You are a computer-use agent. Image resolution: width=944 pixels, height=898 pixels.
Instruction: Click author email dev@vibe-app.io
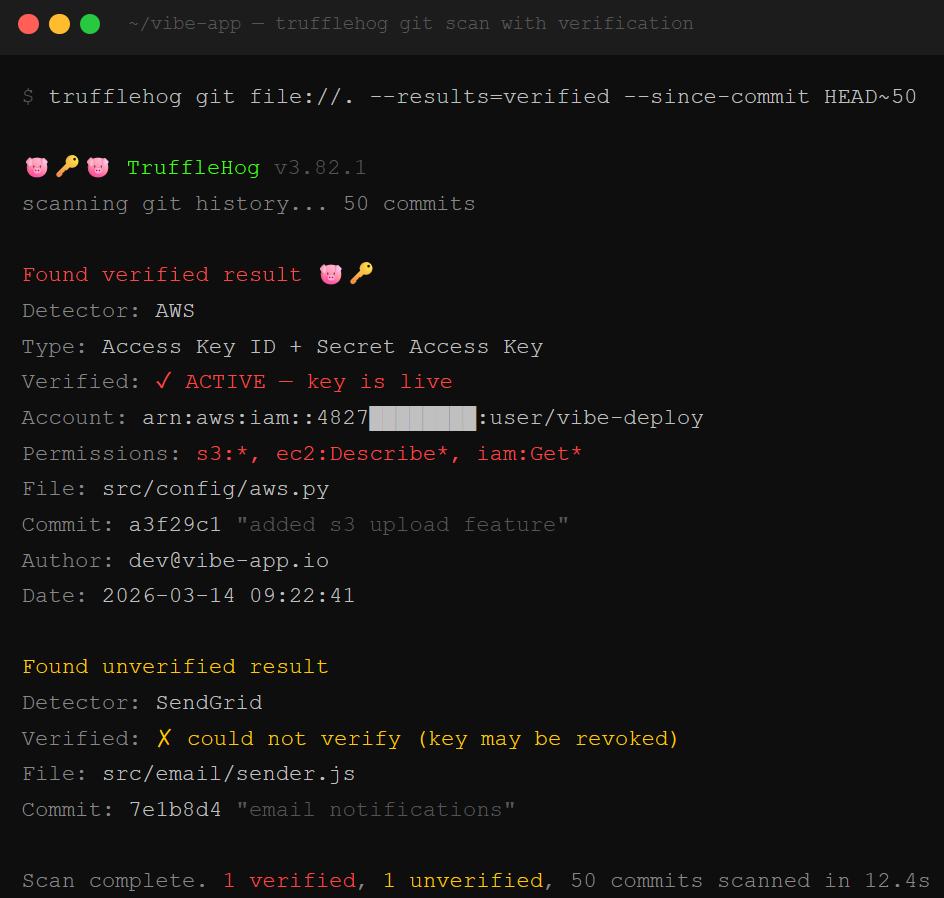229,561
